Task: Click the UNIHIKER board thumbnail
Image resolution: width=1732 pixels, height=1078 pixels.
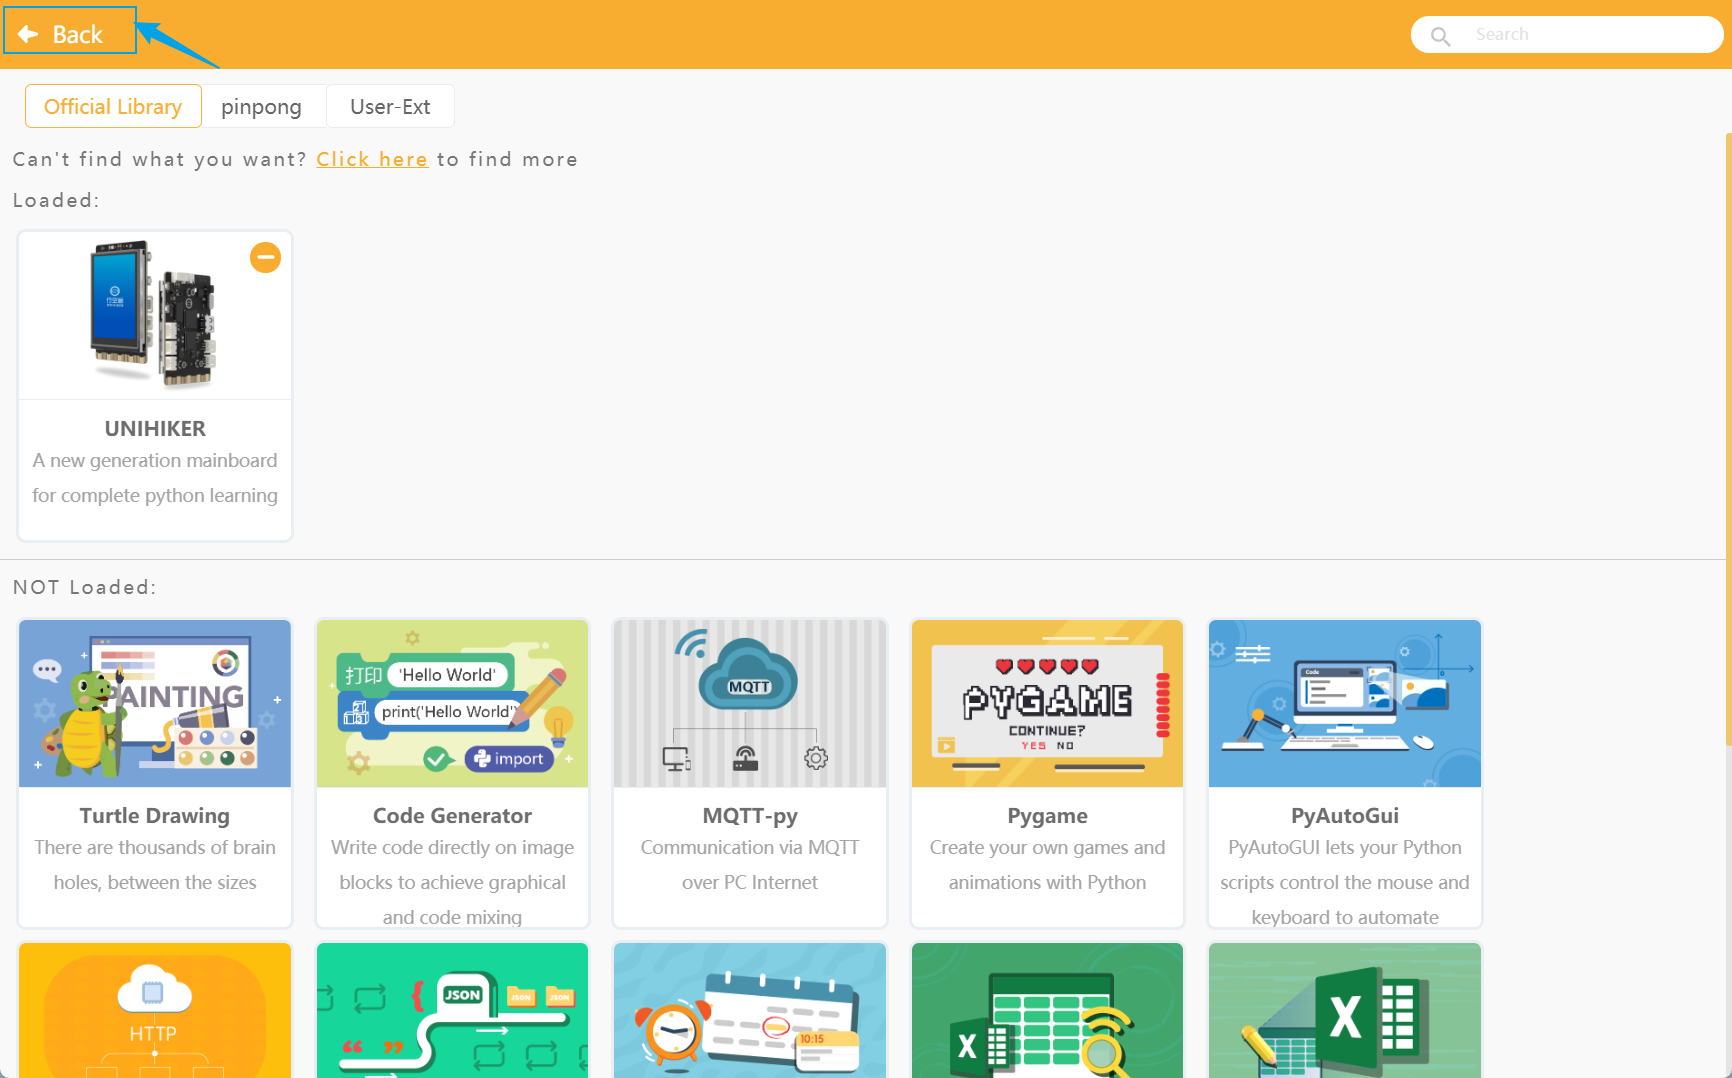Action: (154, 315)
